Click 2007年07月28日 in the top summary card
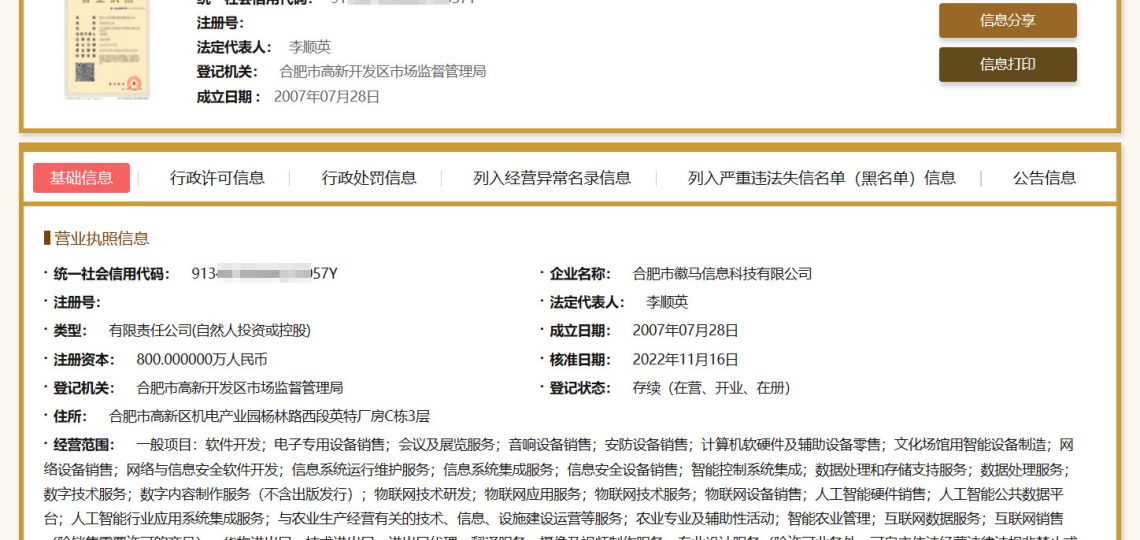 click(x=326, y=97)
